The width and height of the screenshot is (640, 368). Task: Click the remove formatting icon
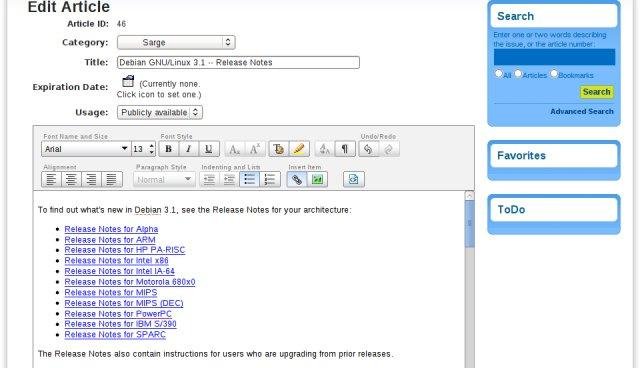pyautogui.click(x=324, y=149)
